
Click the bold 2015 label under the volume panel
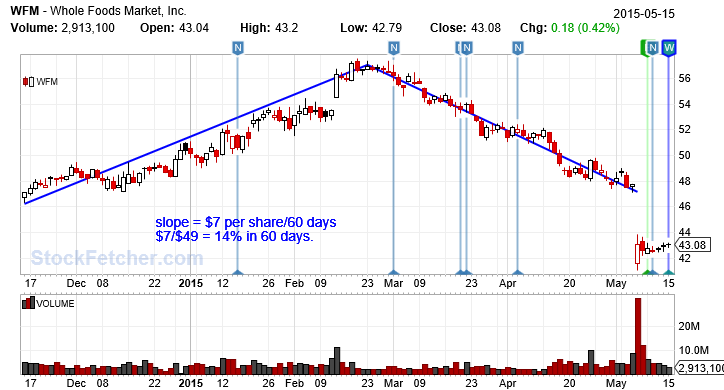[x=191, y=383]
